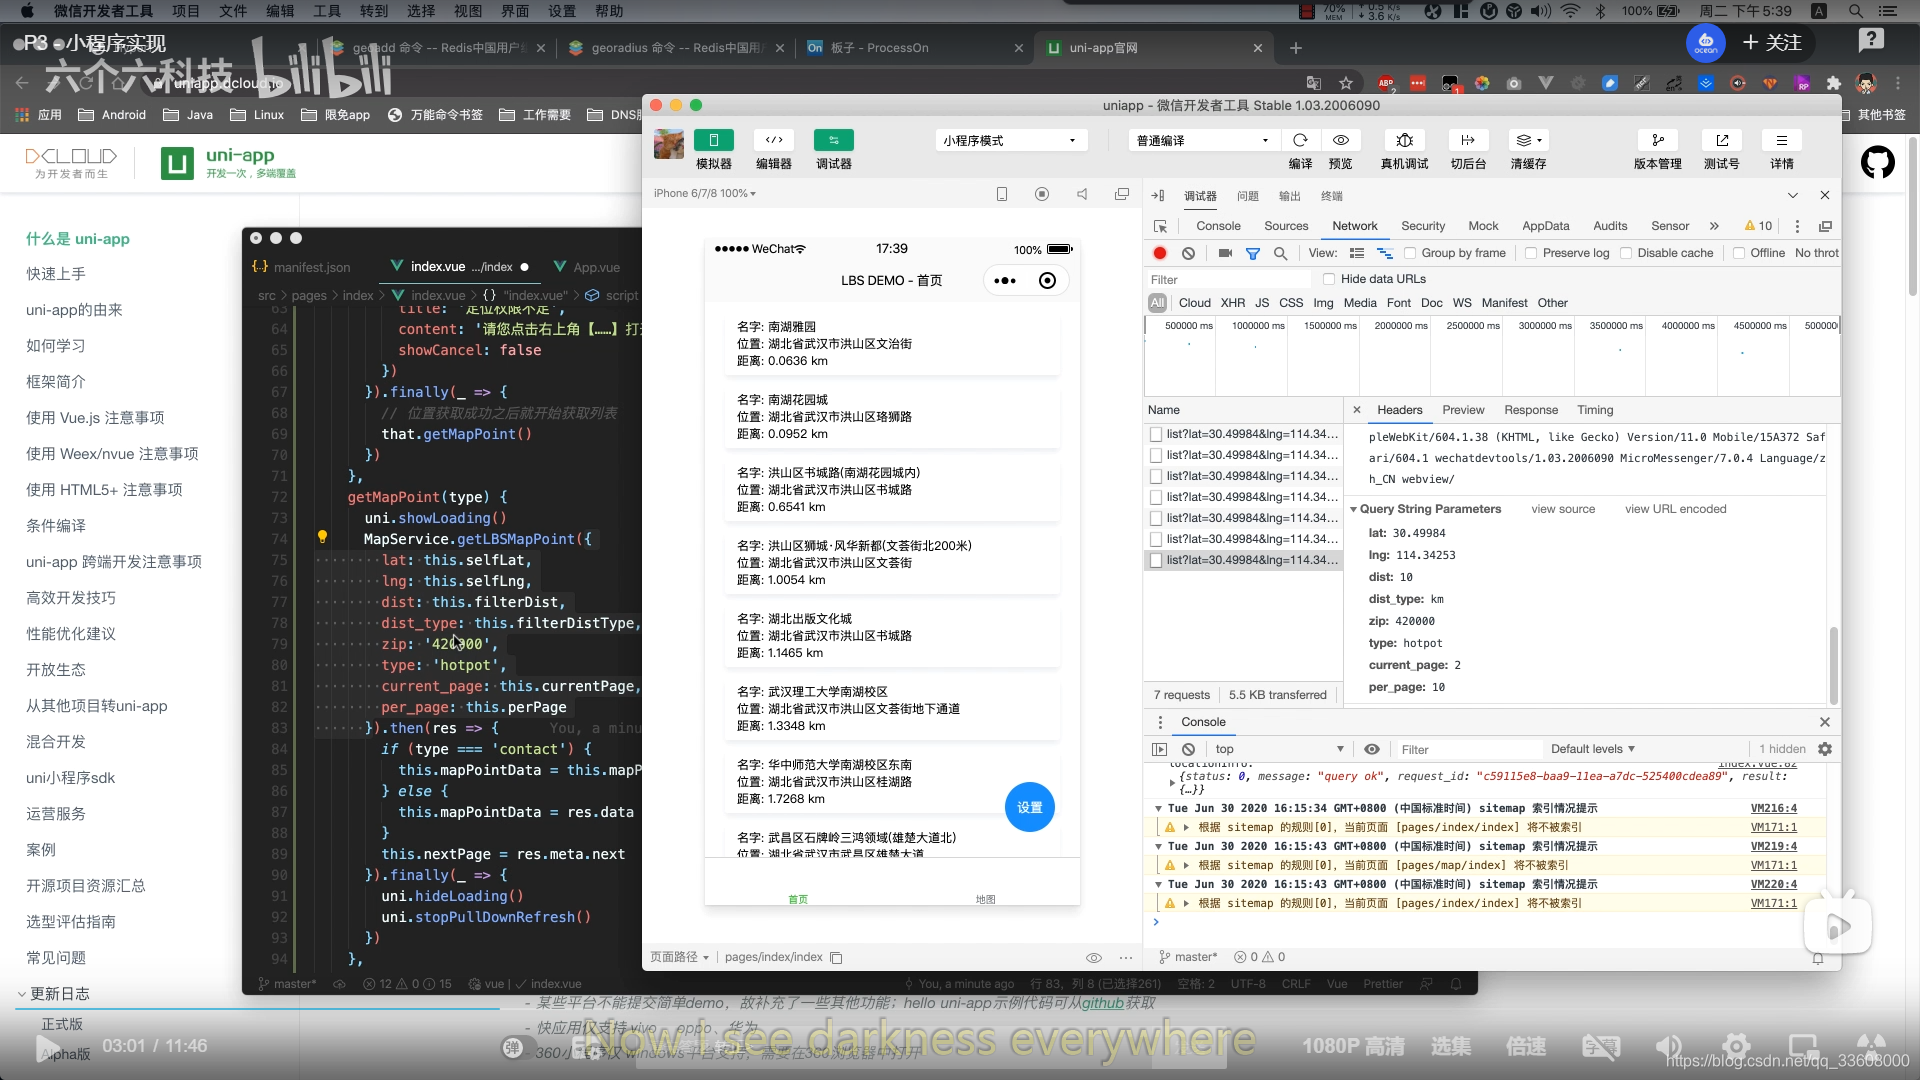Open 版本管理 version control icon
The height and width of the screenshot is (1080, 1920).
1657,140
